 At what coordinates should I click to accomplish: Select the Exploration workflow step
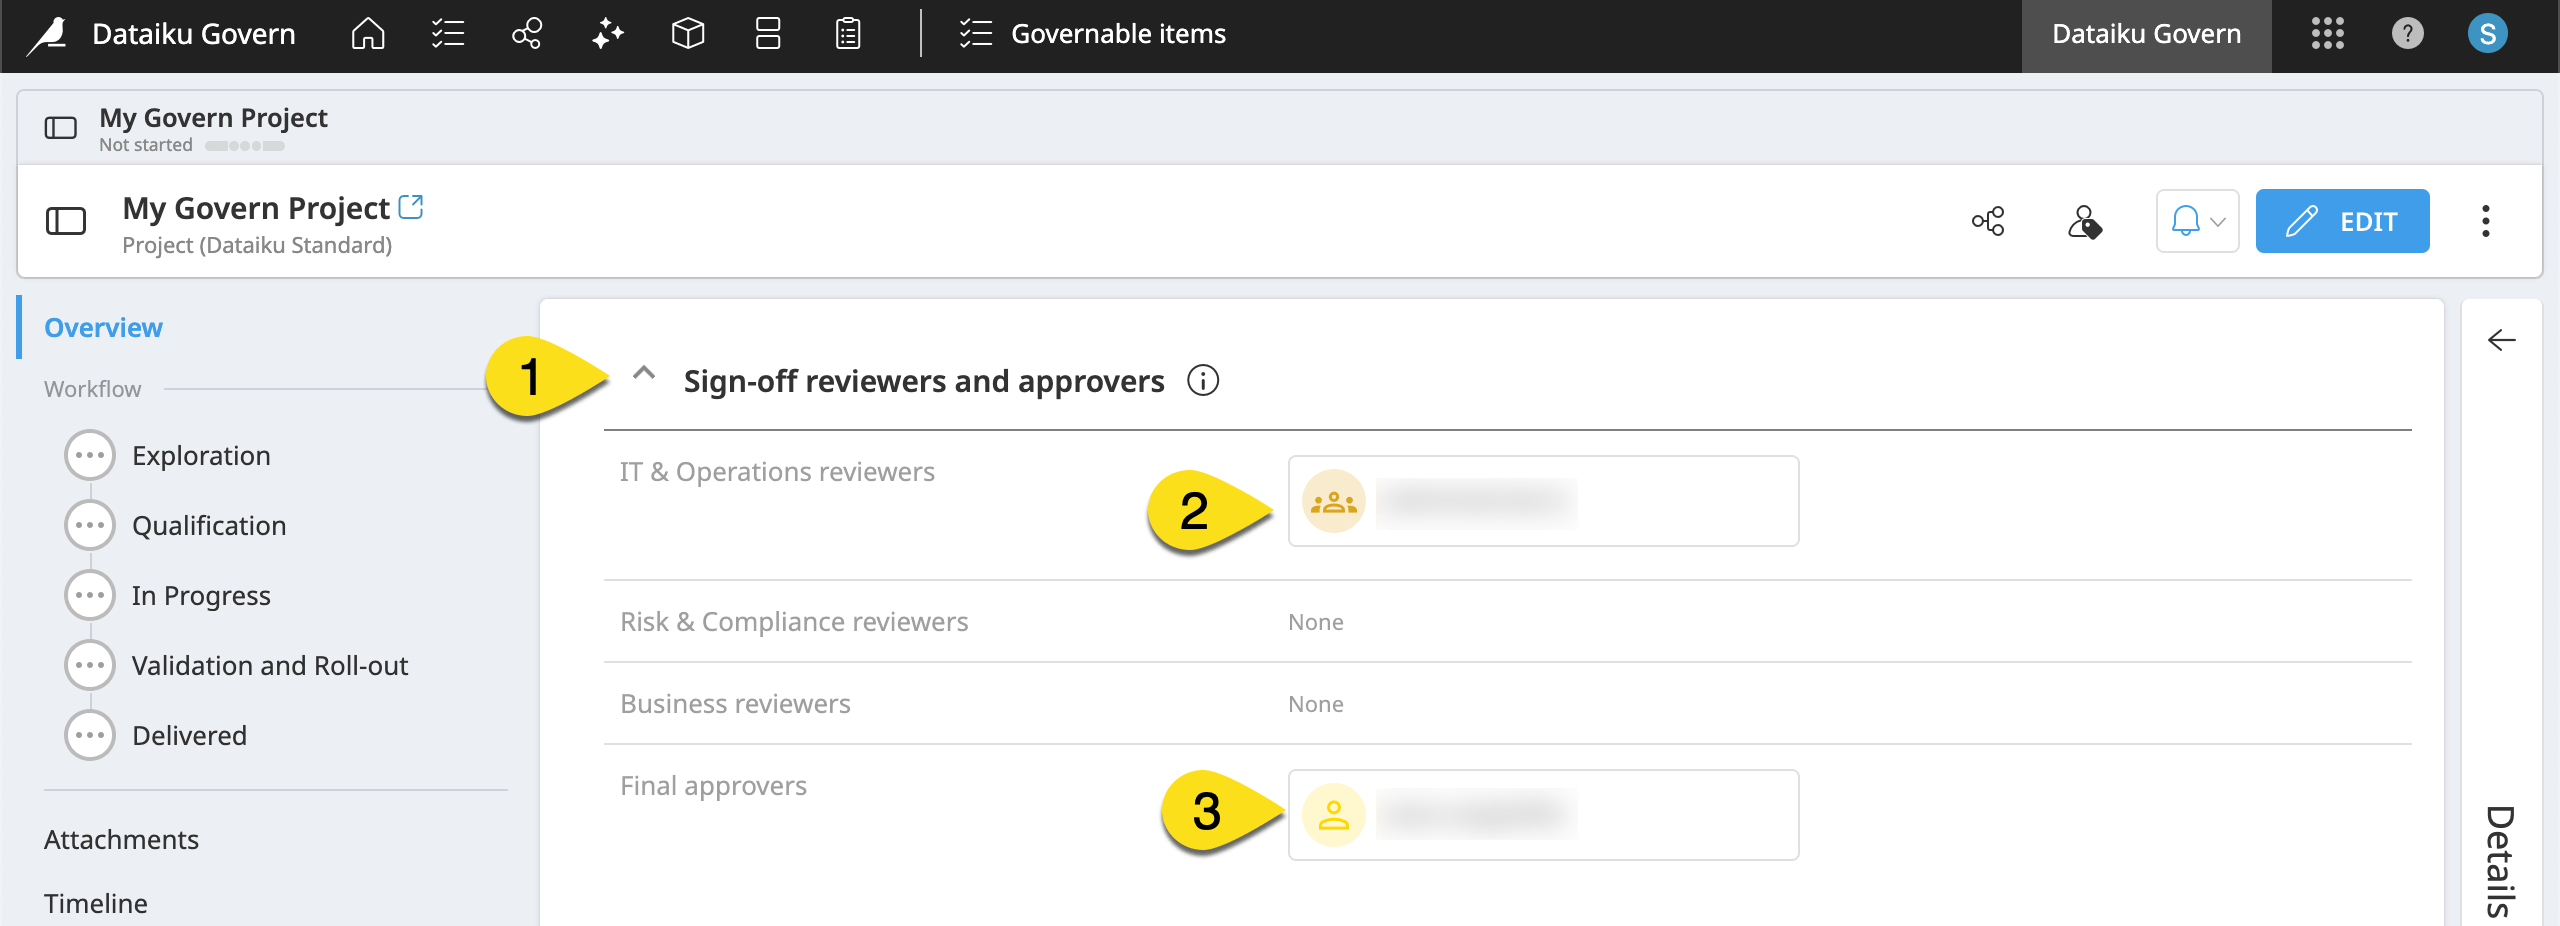(201, 456)
